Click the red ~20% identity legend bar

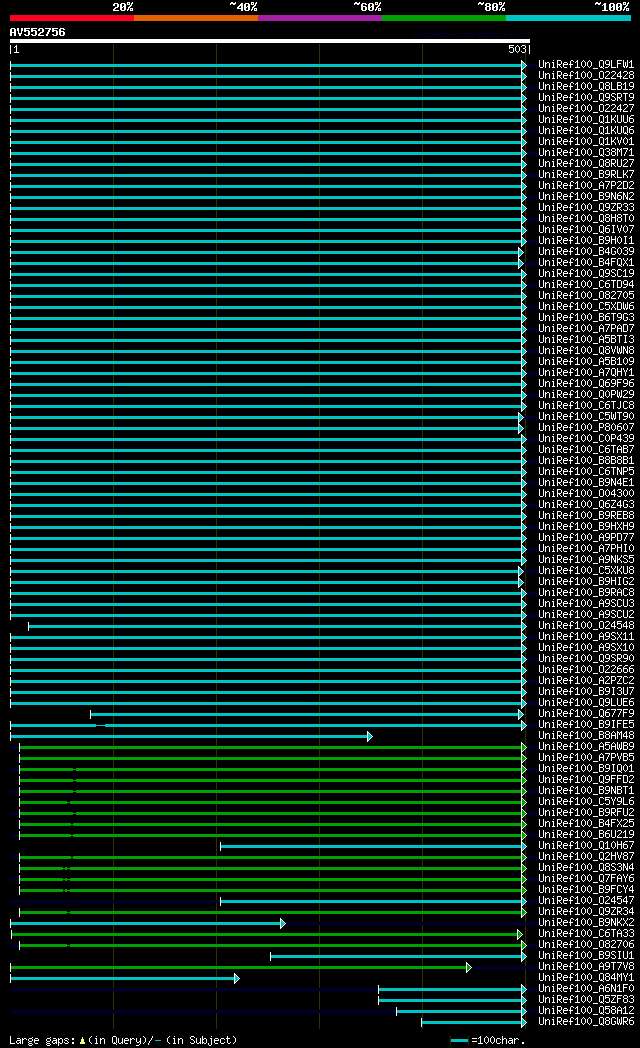tap(71, 18)
